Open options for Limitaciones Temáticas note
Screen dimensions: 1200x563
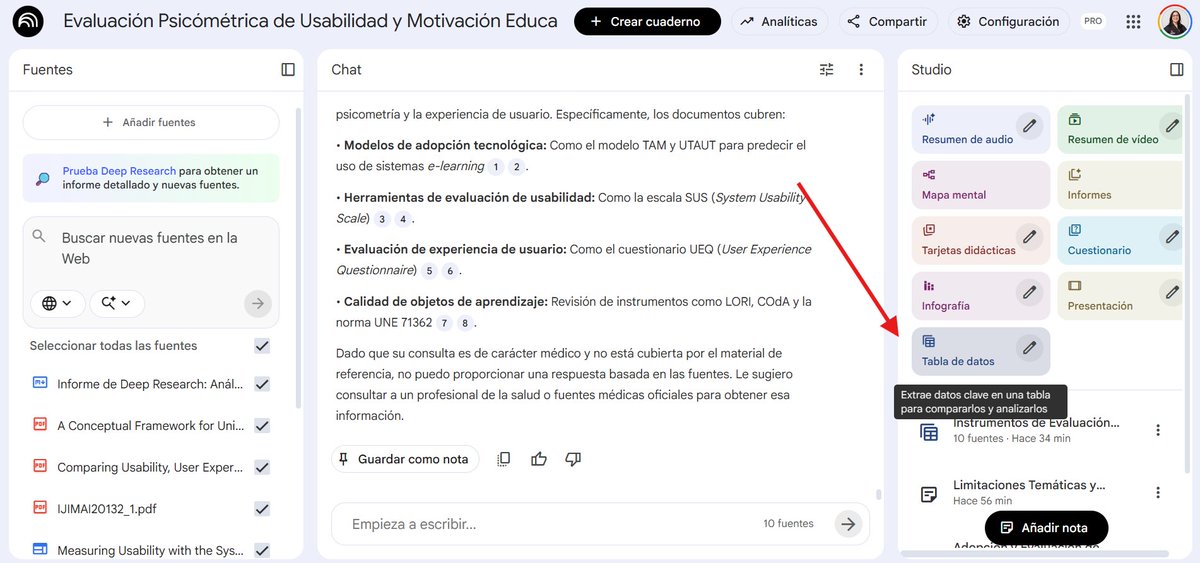(1158, 492)
